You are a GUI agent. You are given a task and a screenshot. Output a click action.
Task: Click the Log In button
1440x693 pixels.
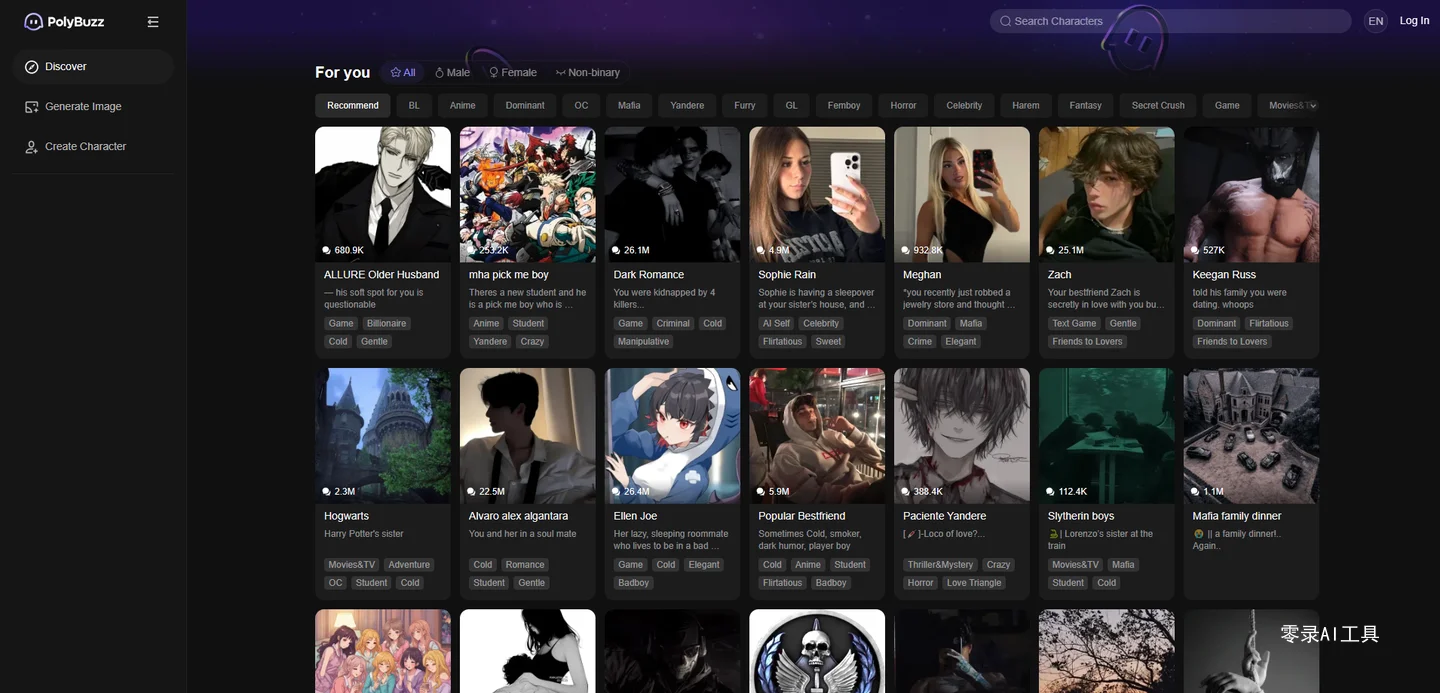[x=1414, y=21]
